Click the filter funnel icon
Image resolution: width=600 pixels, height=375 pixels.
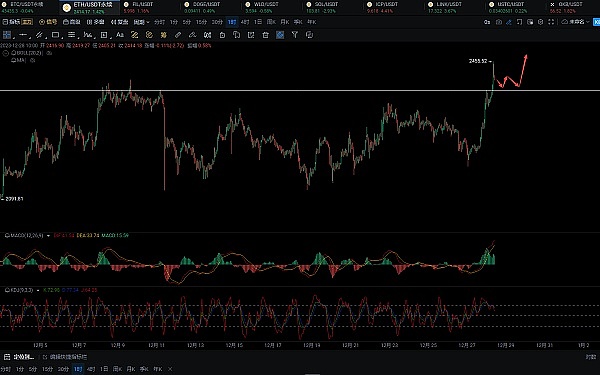[295, 35]
